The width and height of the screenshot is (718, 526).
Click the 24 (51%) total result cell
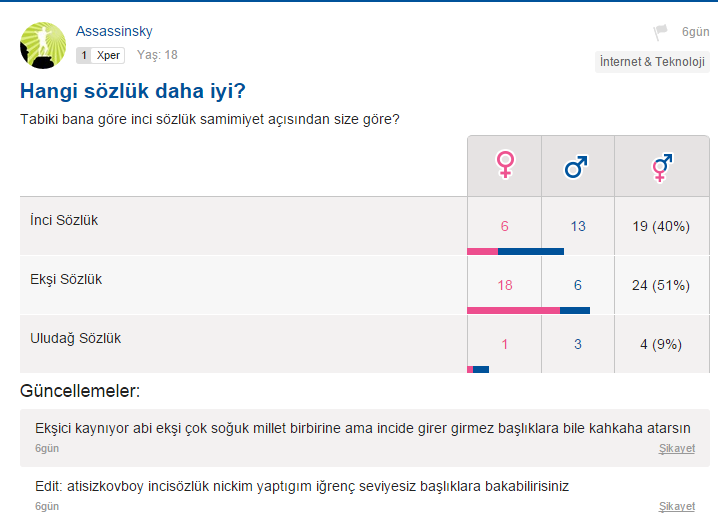(661, 285)
